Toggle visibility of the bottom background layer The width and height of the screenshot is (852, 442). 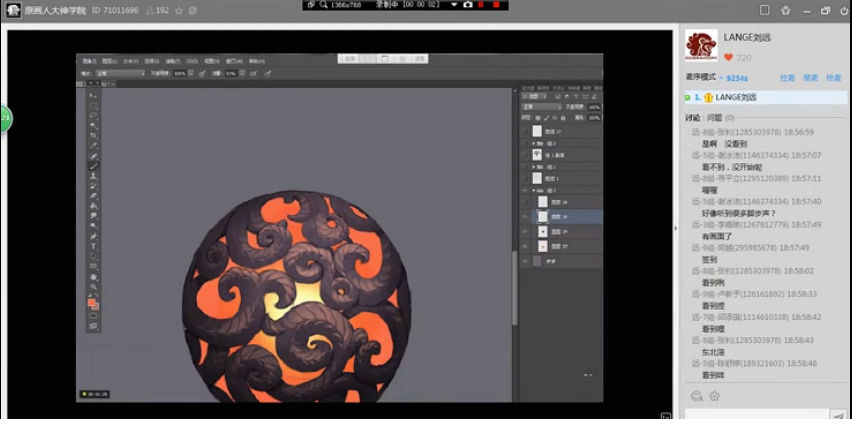click(x=525, y=261)
